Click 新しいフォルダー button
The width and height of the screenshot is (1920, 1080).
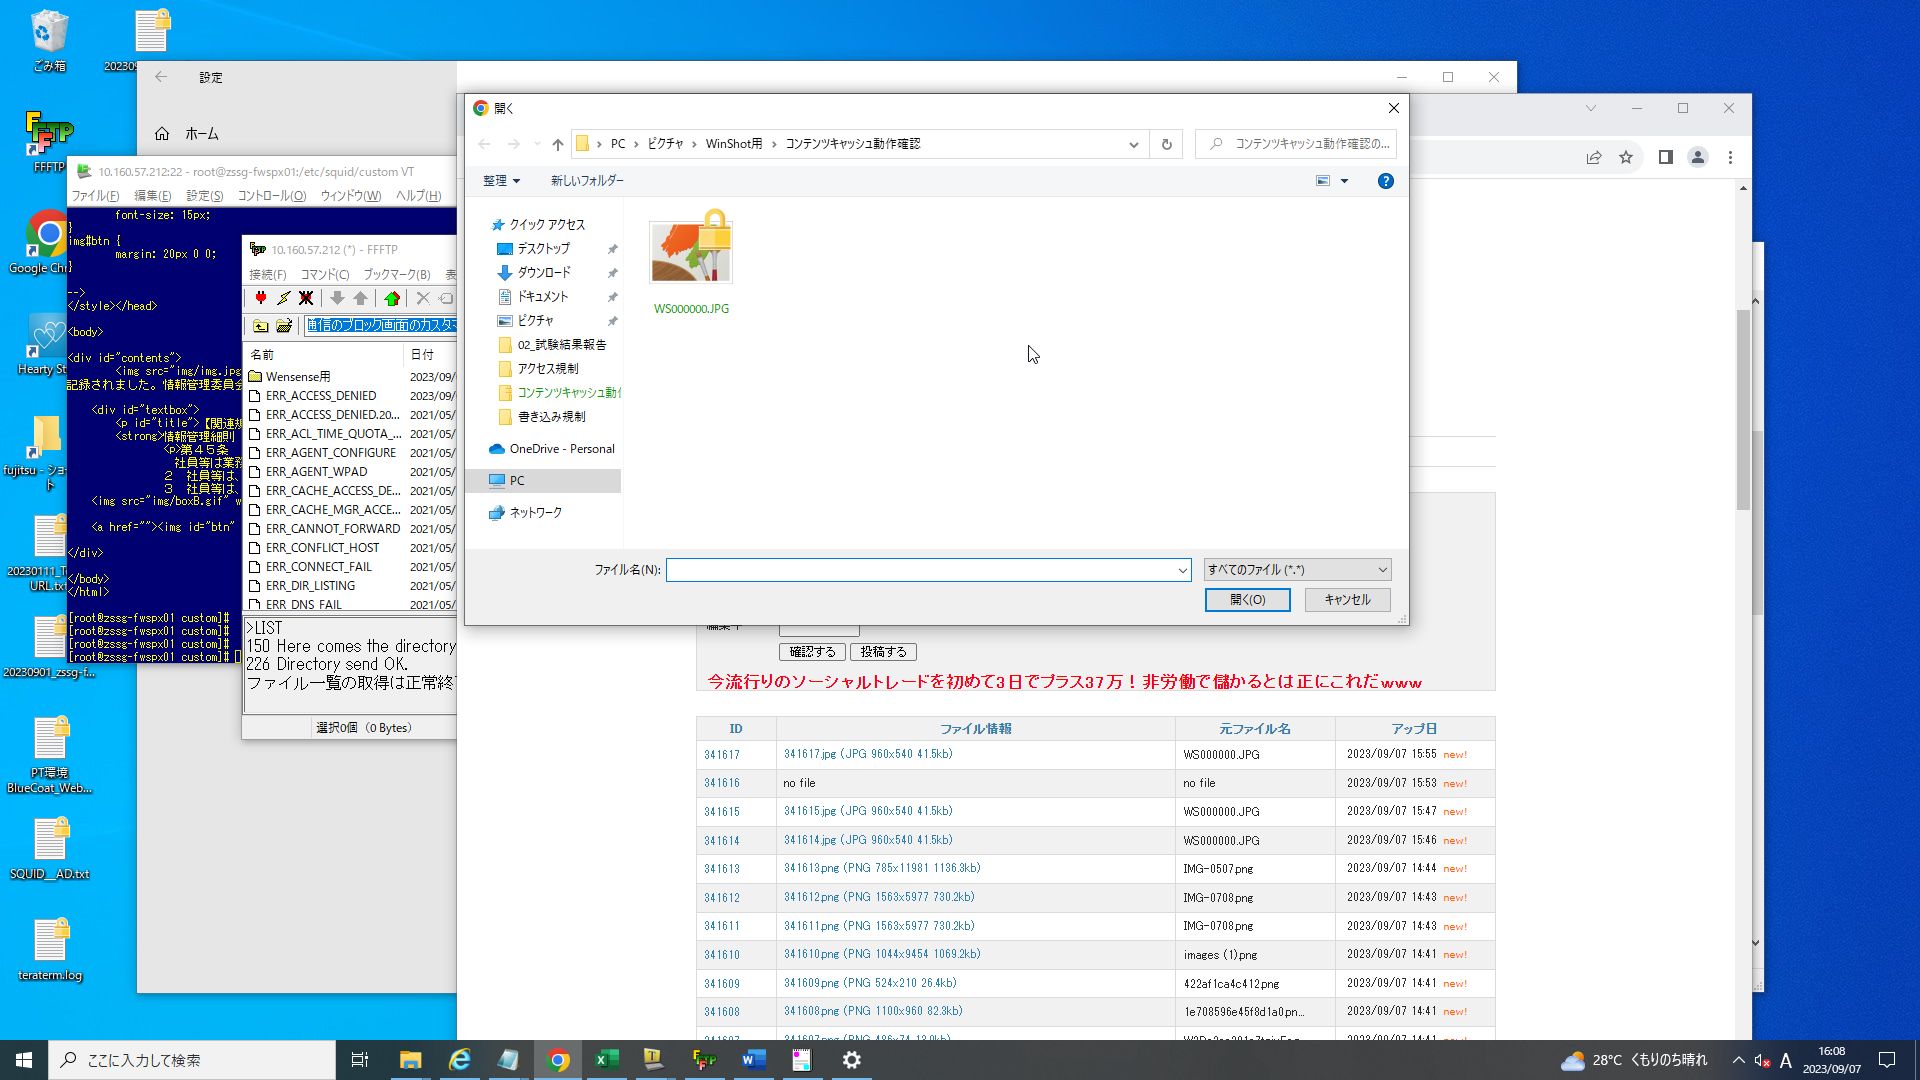click(x=587, y=181)
